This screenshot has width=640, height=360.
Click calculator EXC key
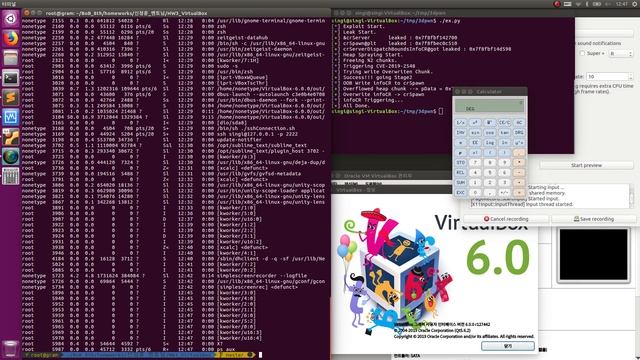tap(460, 192)
